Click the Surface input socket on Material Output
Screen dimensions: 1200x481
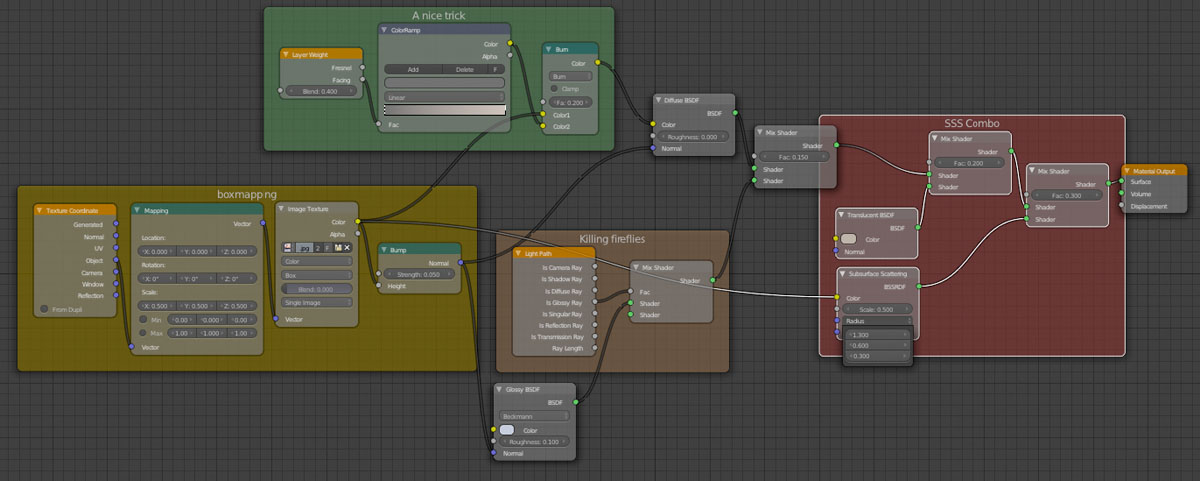1122,182
